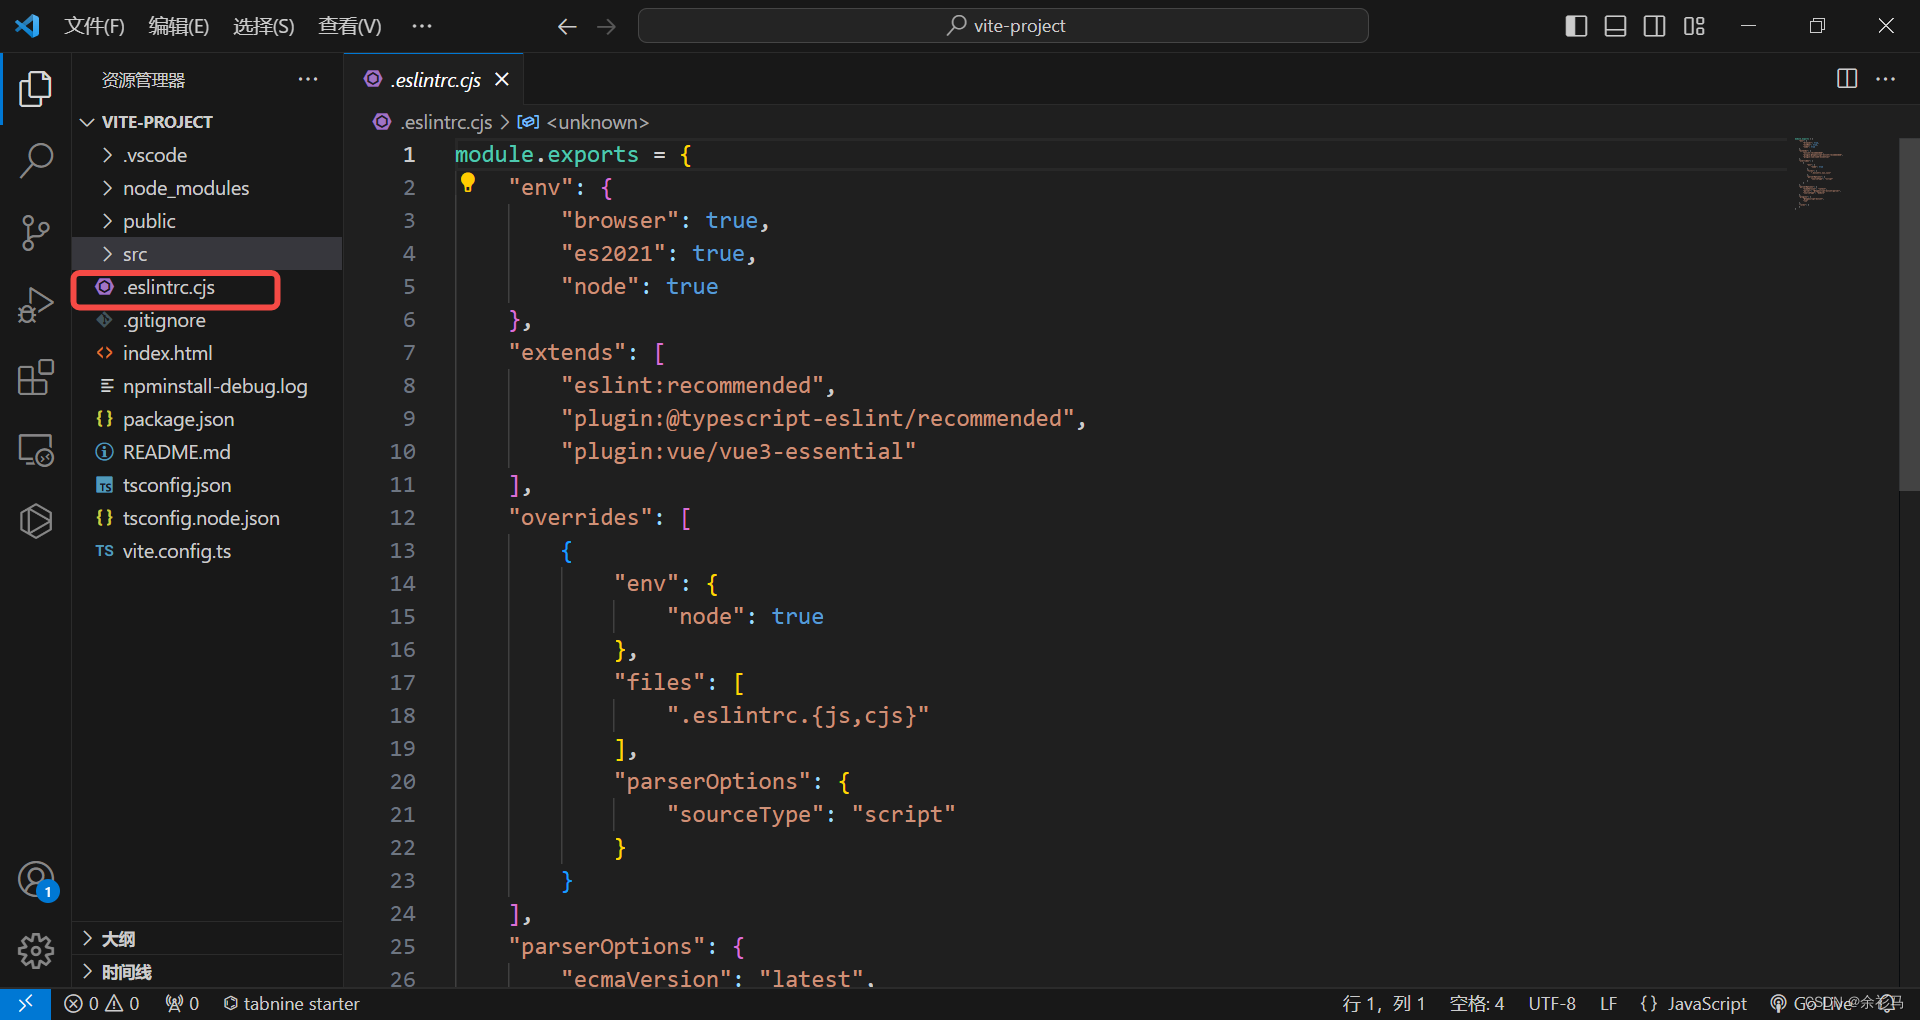This screenshot has height=1020, width=1920.
Task: Open Source Control view
Action: pyautogui.click(x=36, y=232)
